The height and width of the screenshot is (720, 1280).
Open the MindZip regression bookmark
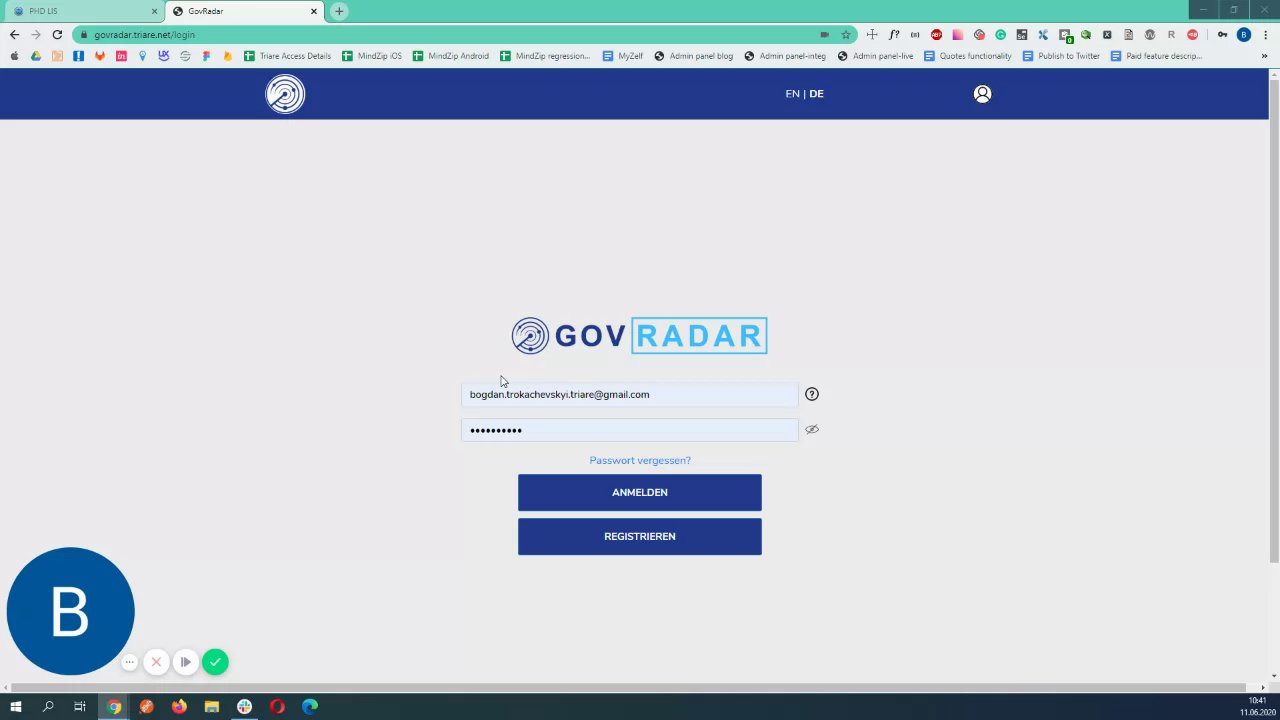545,56
